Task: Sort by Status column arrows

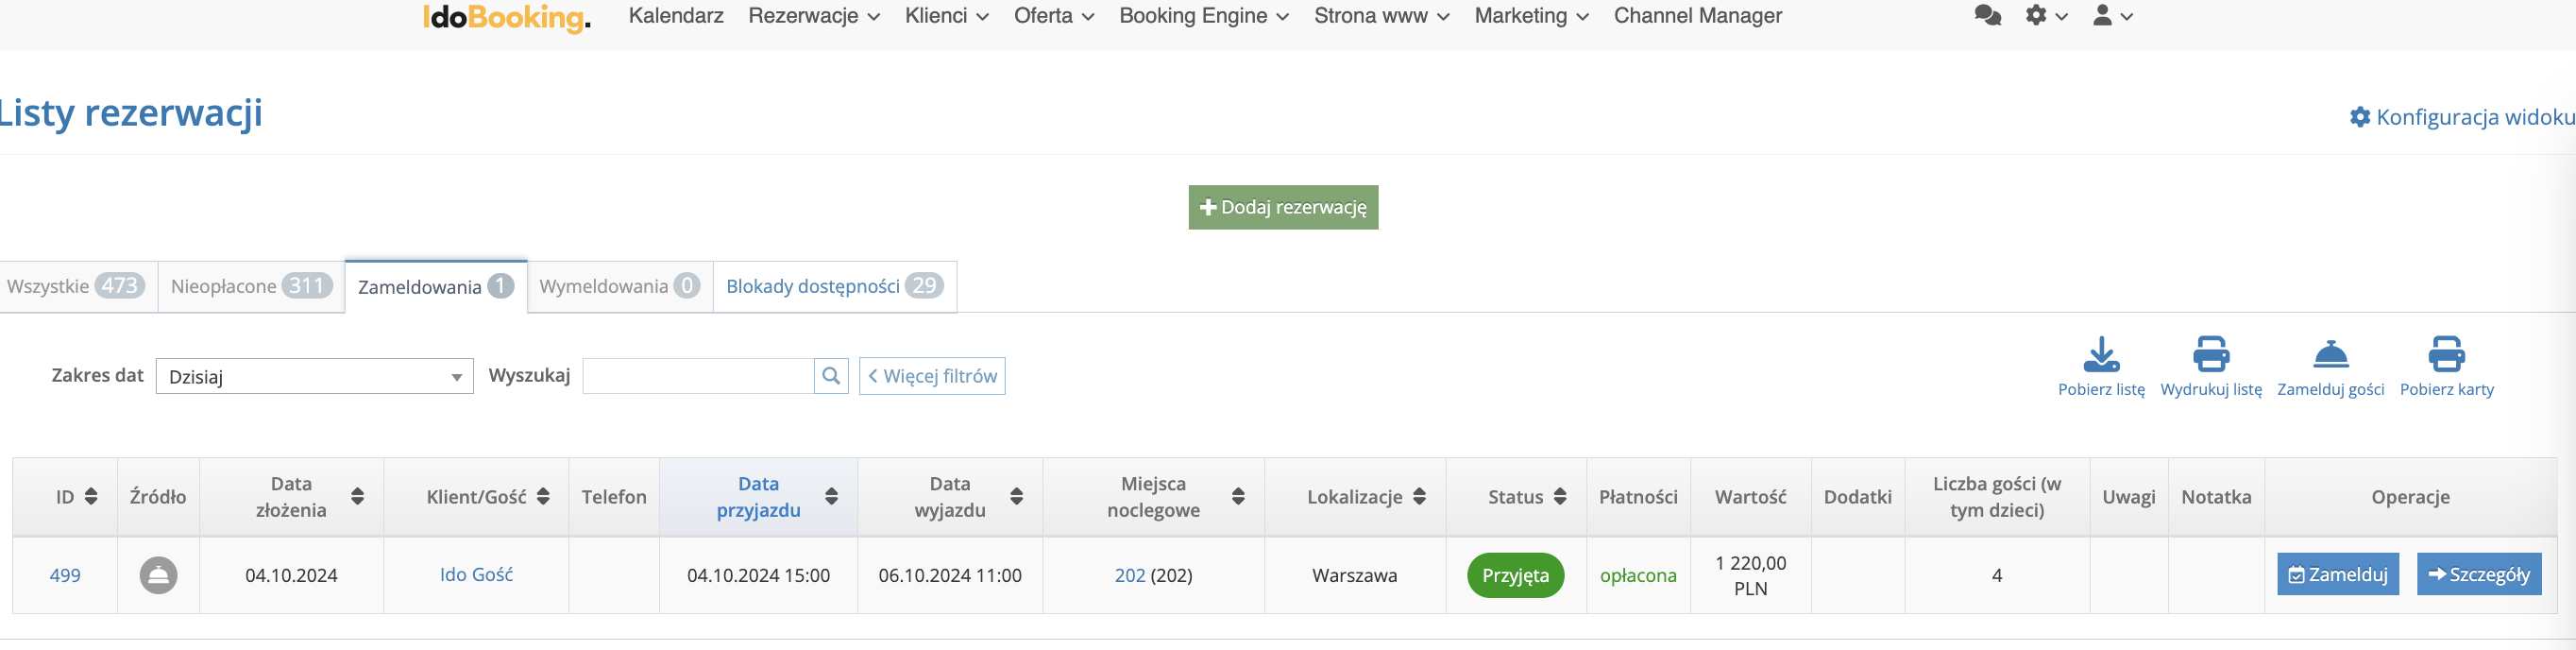Action: 1560,496
